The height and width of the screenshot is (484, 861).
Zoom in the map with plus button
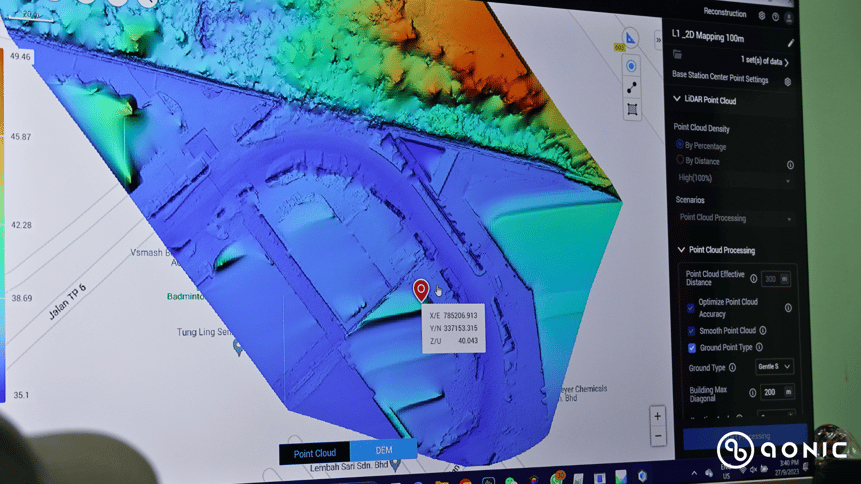click(x=657, y=416)
